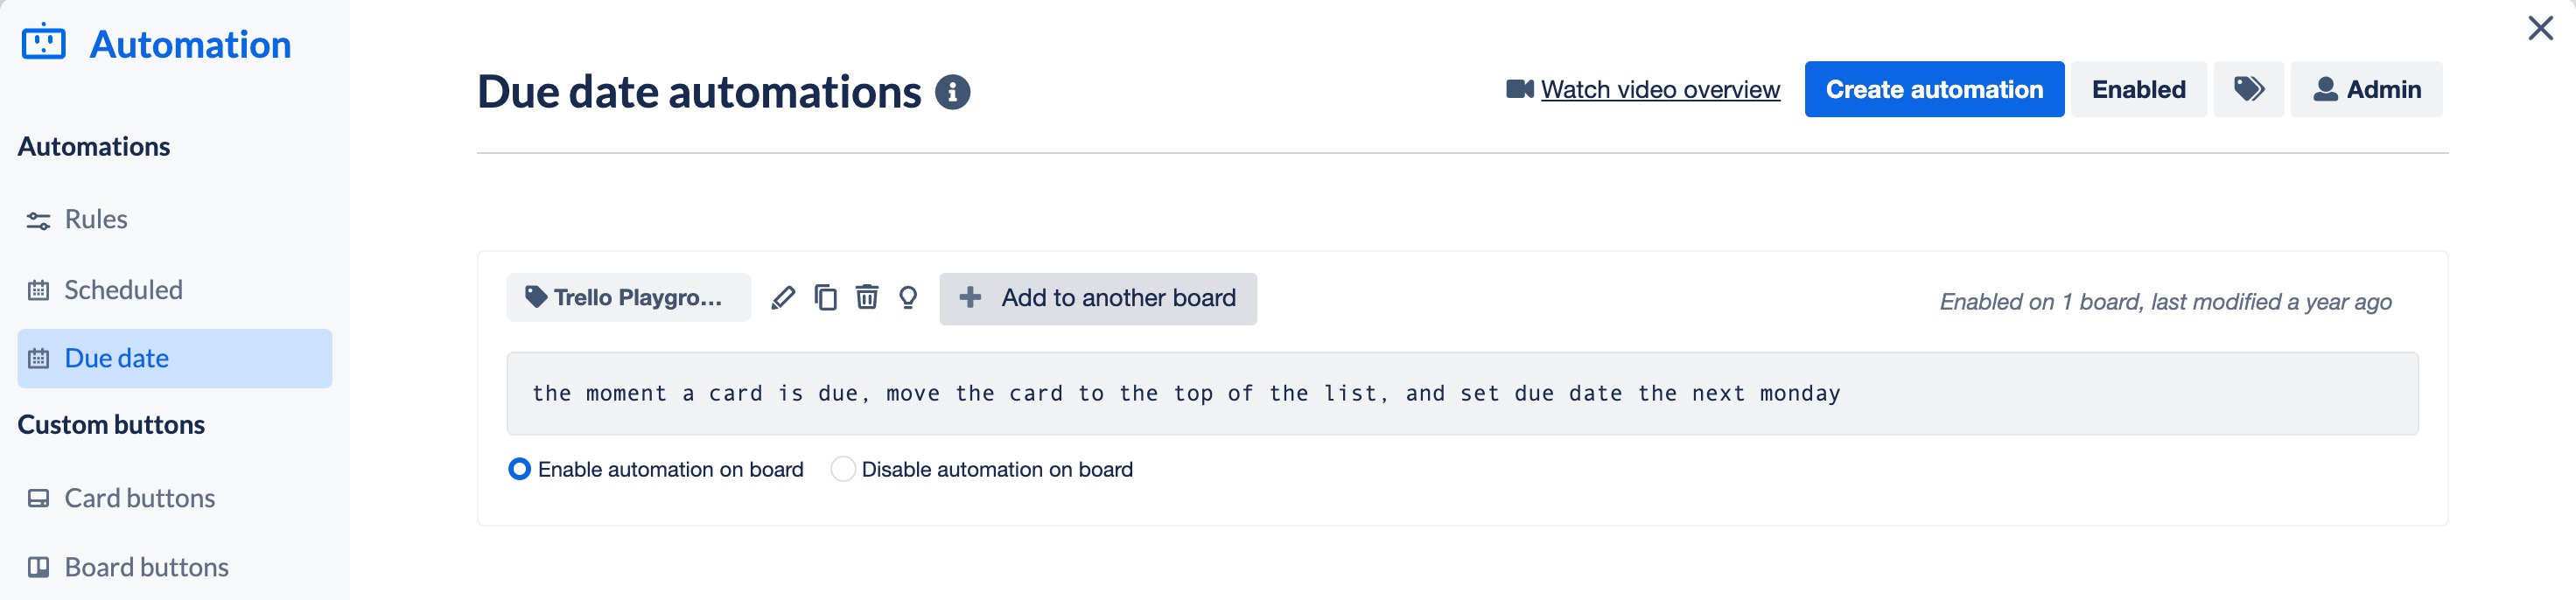The width and height of the screenshot is (2576, 600).
Task: Open Card buttons section
Action: (139, 497)
